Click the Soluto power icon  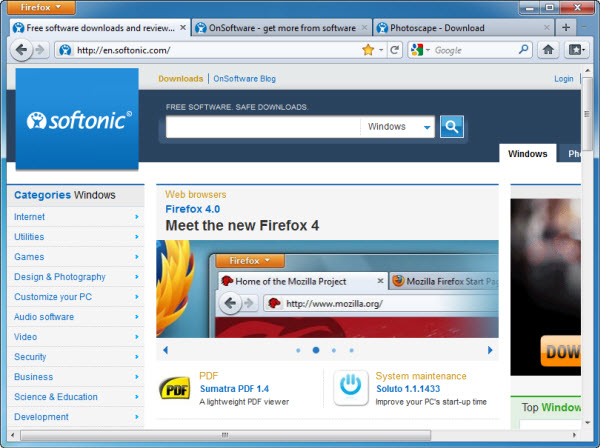[350, 388]
